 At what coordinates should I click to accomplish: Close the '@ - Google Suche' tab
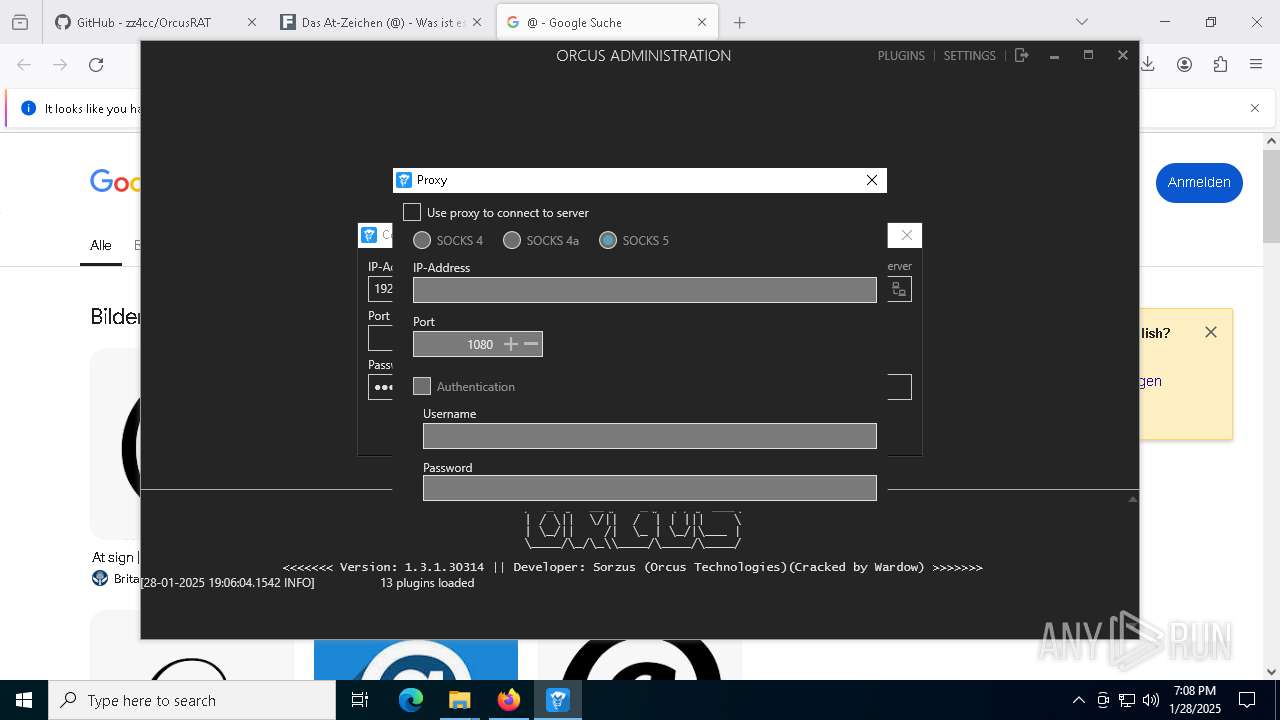[702, 22]
